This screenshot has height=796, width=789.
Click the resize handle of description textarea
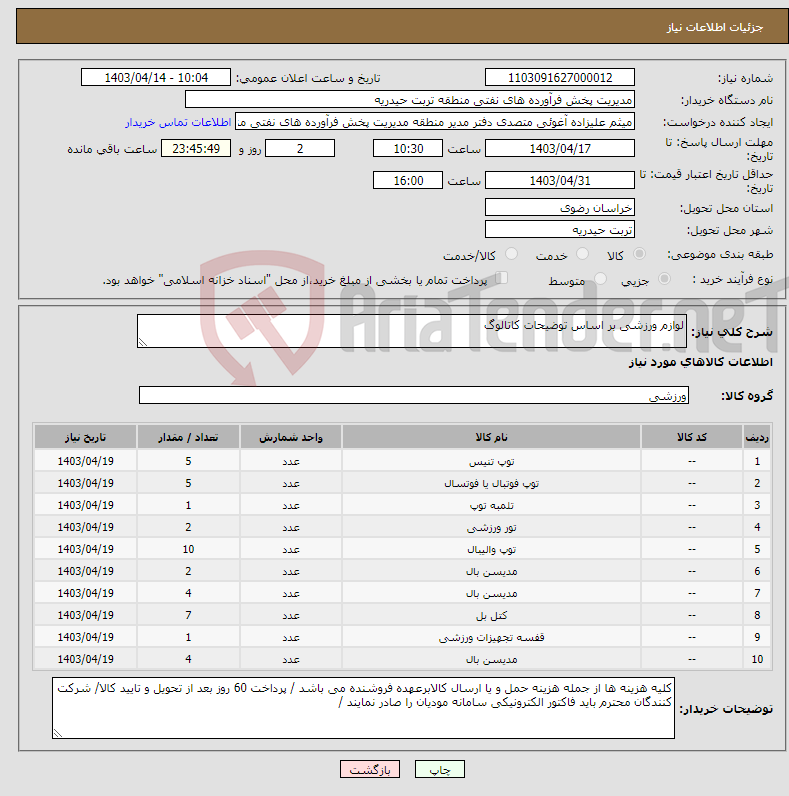pos(143,343)
